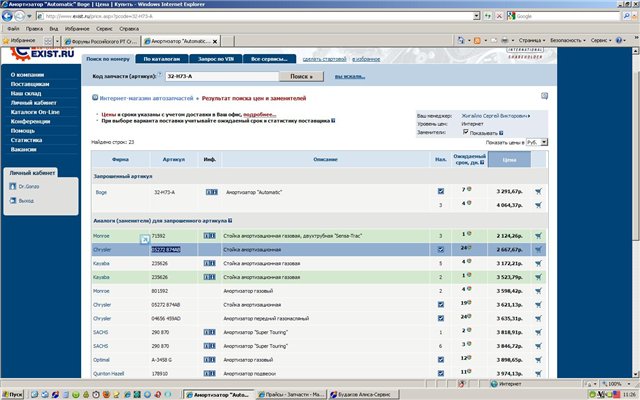This screenshot has height=400, width=640.
Task: Open the Безопасность command bar dropdown
Action: 567,40
